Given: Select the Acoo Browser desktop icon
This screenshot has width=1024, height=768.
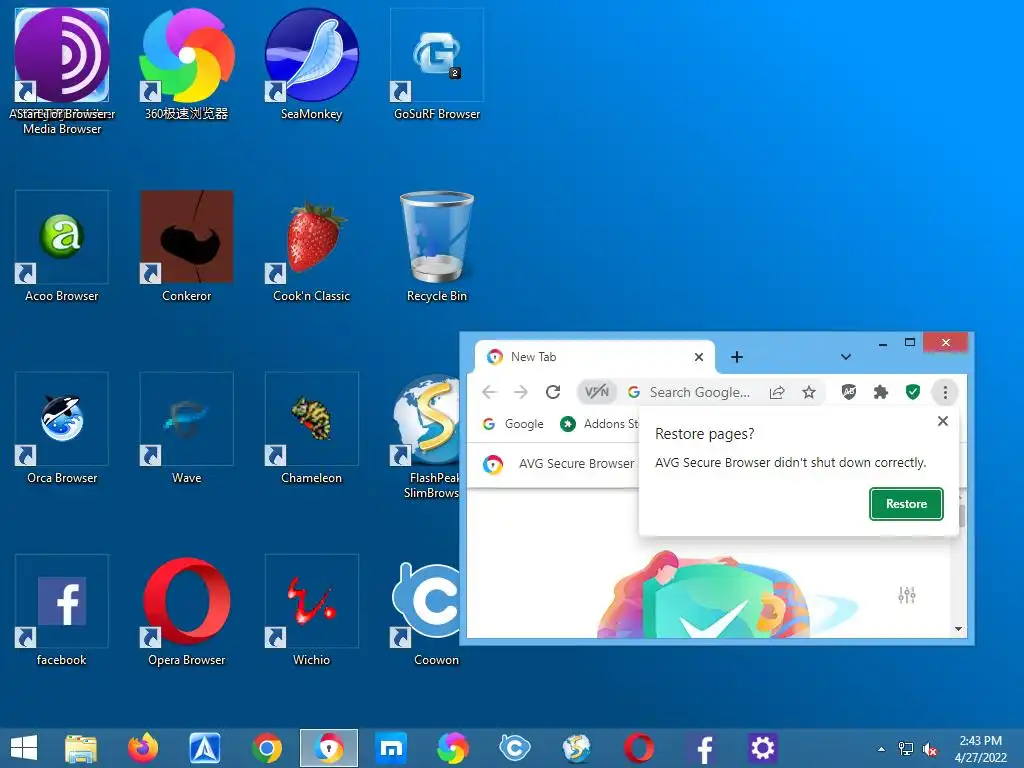Looking at the screenshot, I should [x=62, y=237].
